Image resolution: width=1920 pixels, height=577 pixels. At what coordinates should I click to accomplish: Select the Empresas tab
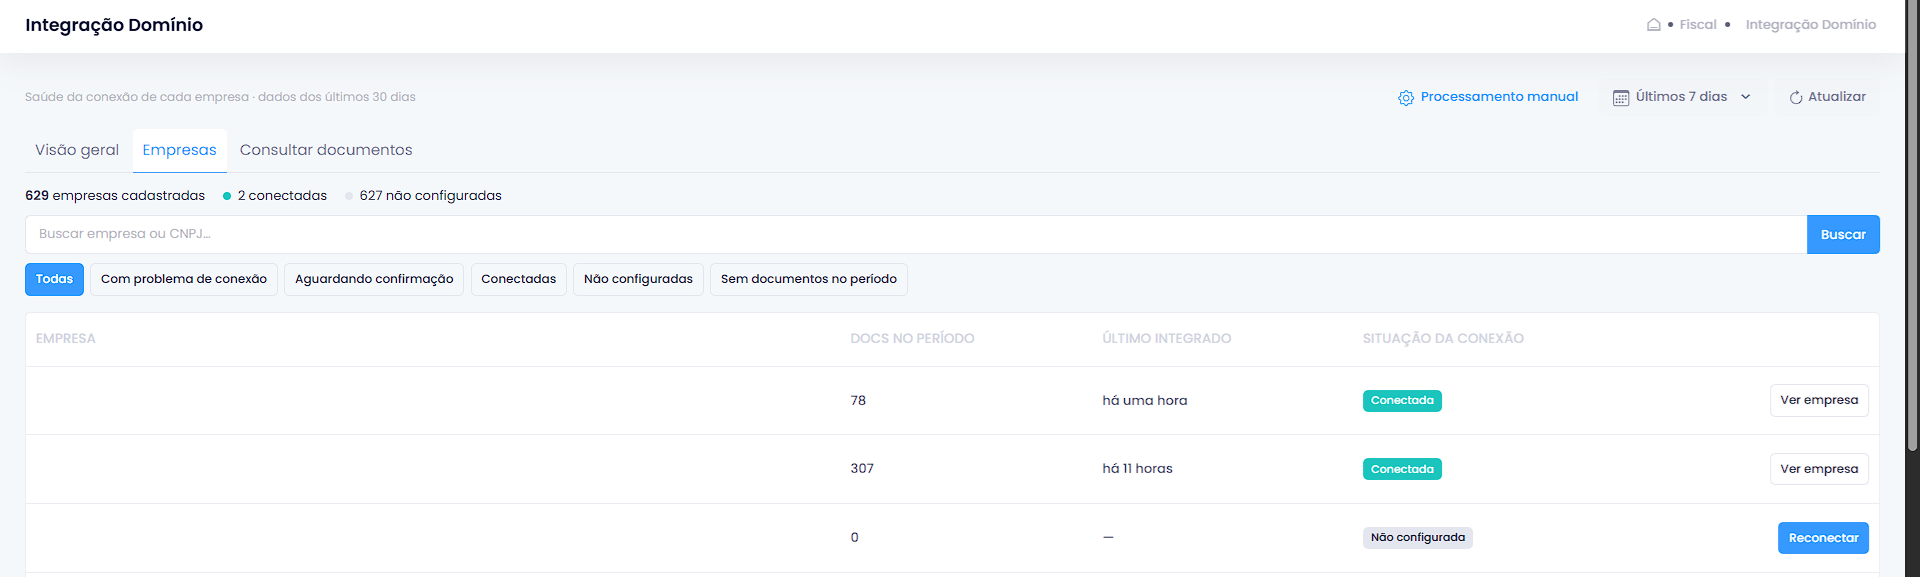coord(180,150)
